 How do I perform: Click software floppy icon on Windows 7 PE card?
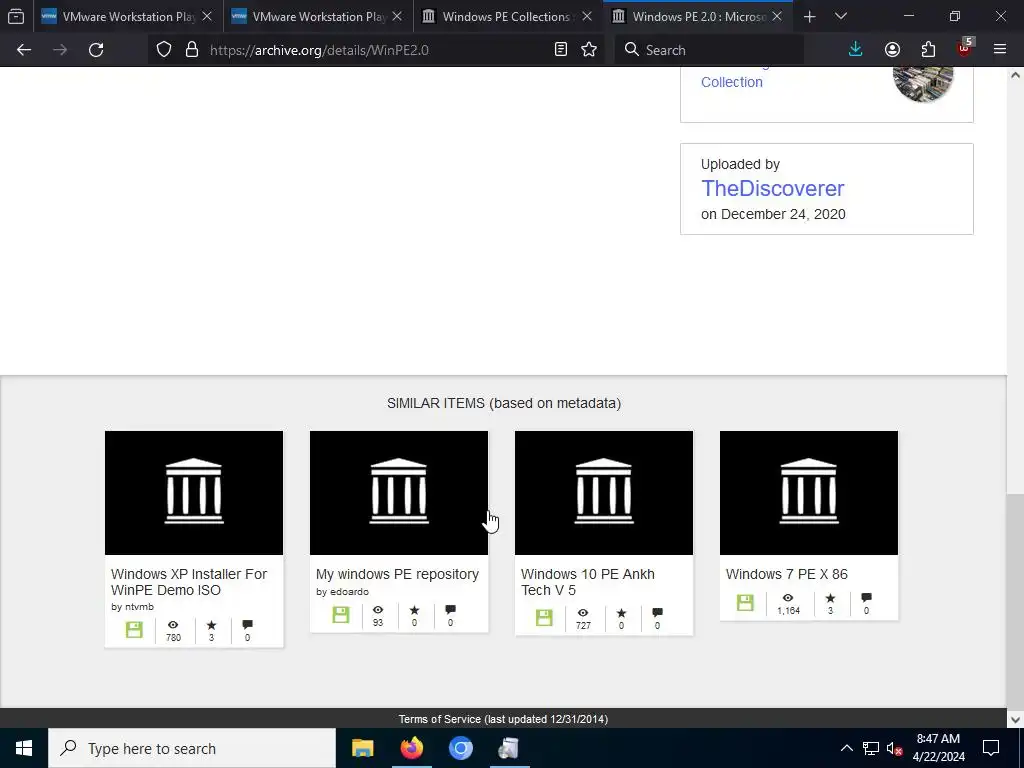point(745,602)
